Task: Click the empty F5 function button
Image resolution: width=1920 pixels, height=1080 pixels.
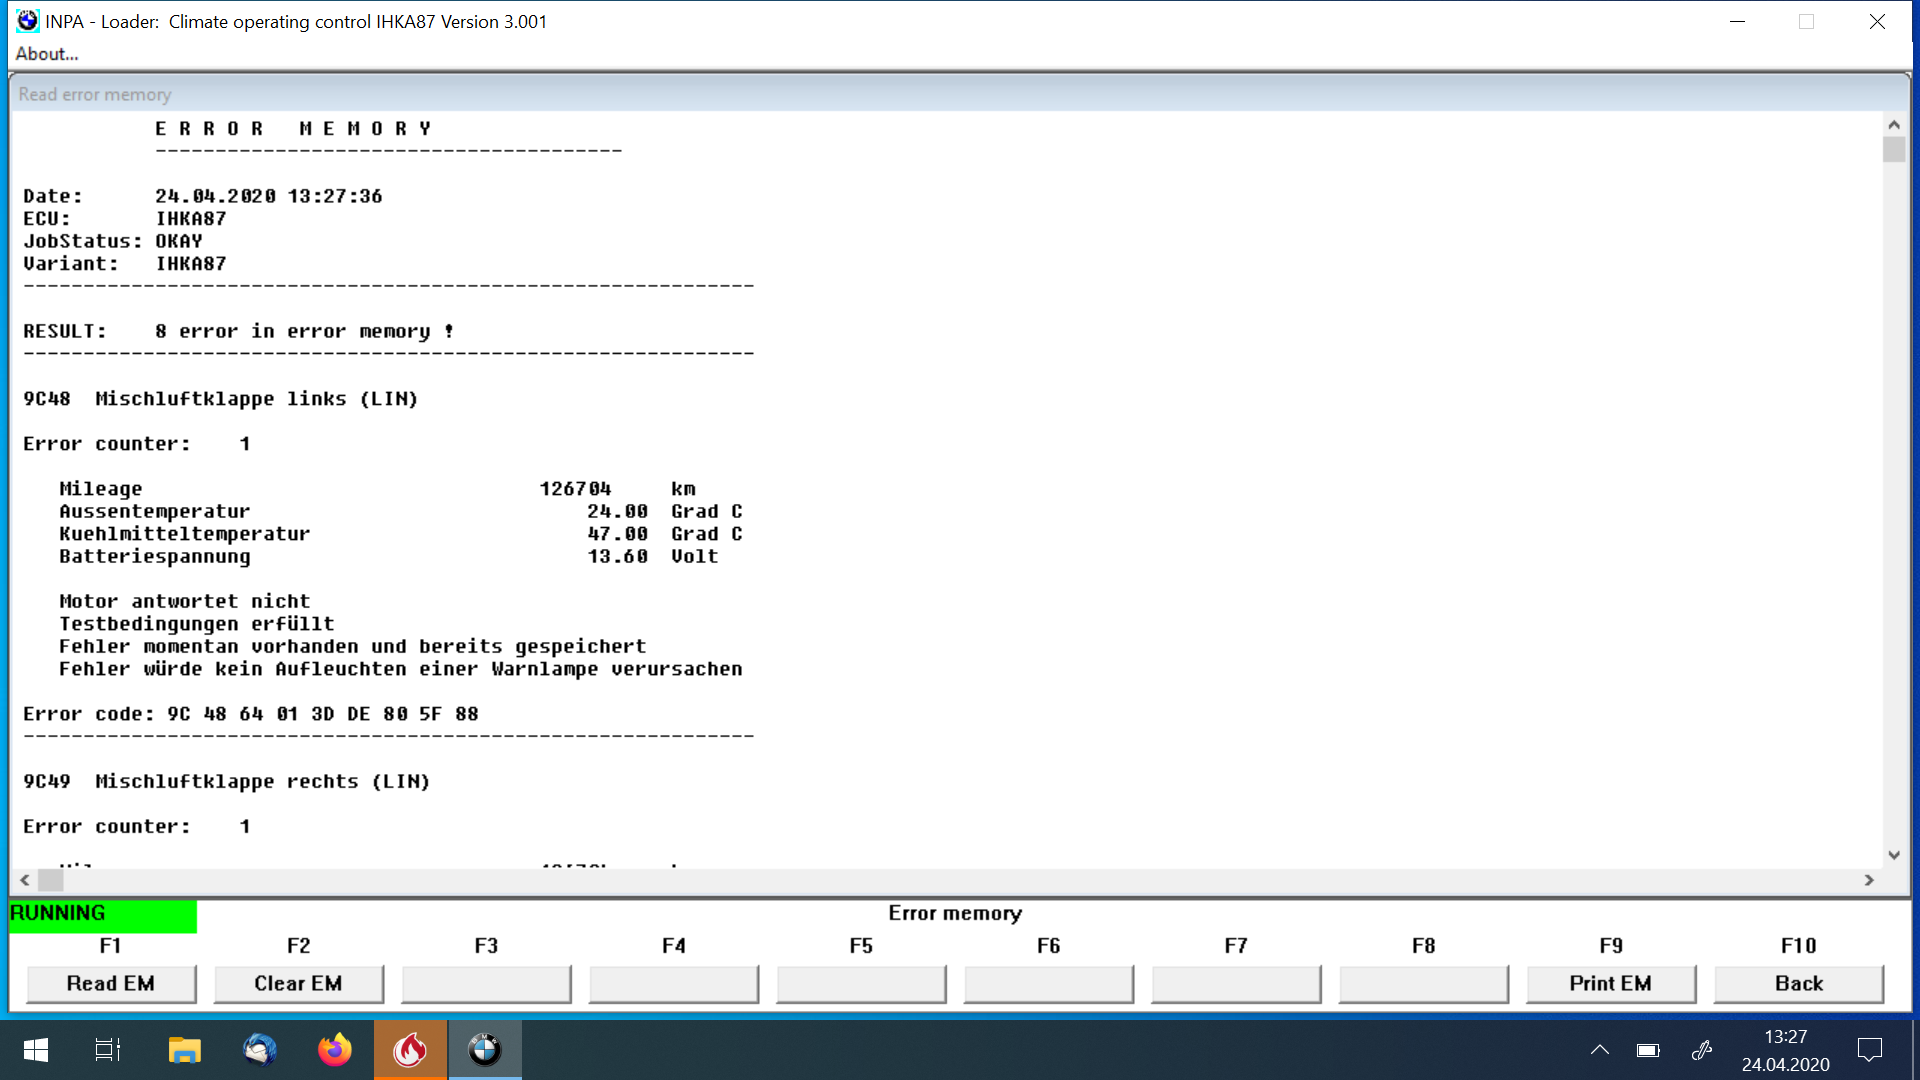Action: (x=861, y=984)
